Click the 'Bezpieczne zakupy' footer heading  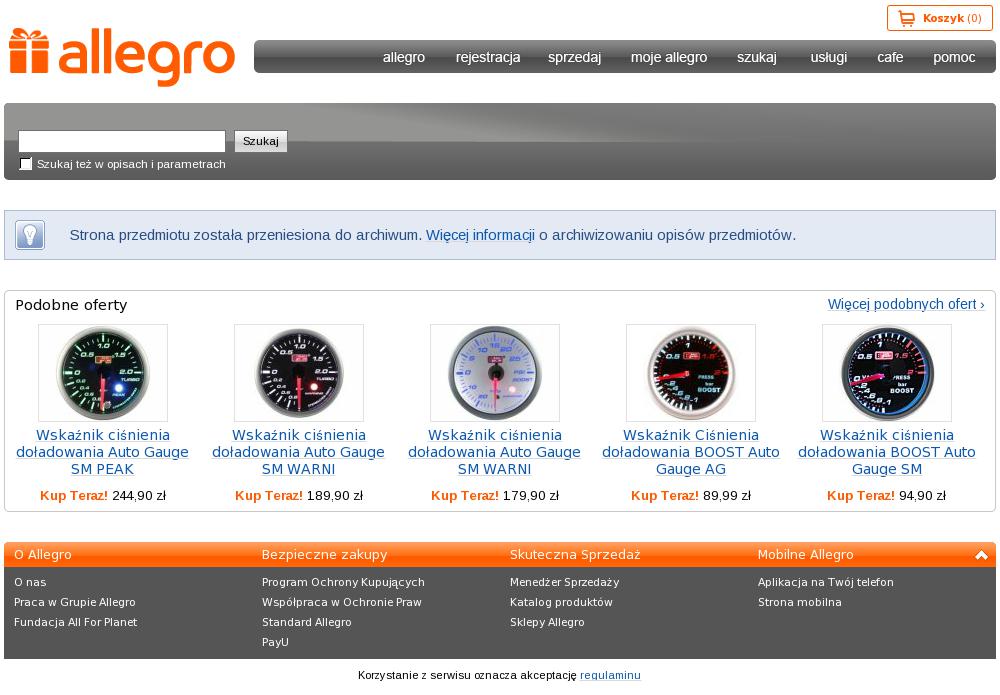pyautogui.click(x=325, y=555)
